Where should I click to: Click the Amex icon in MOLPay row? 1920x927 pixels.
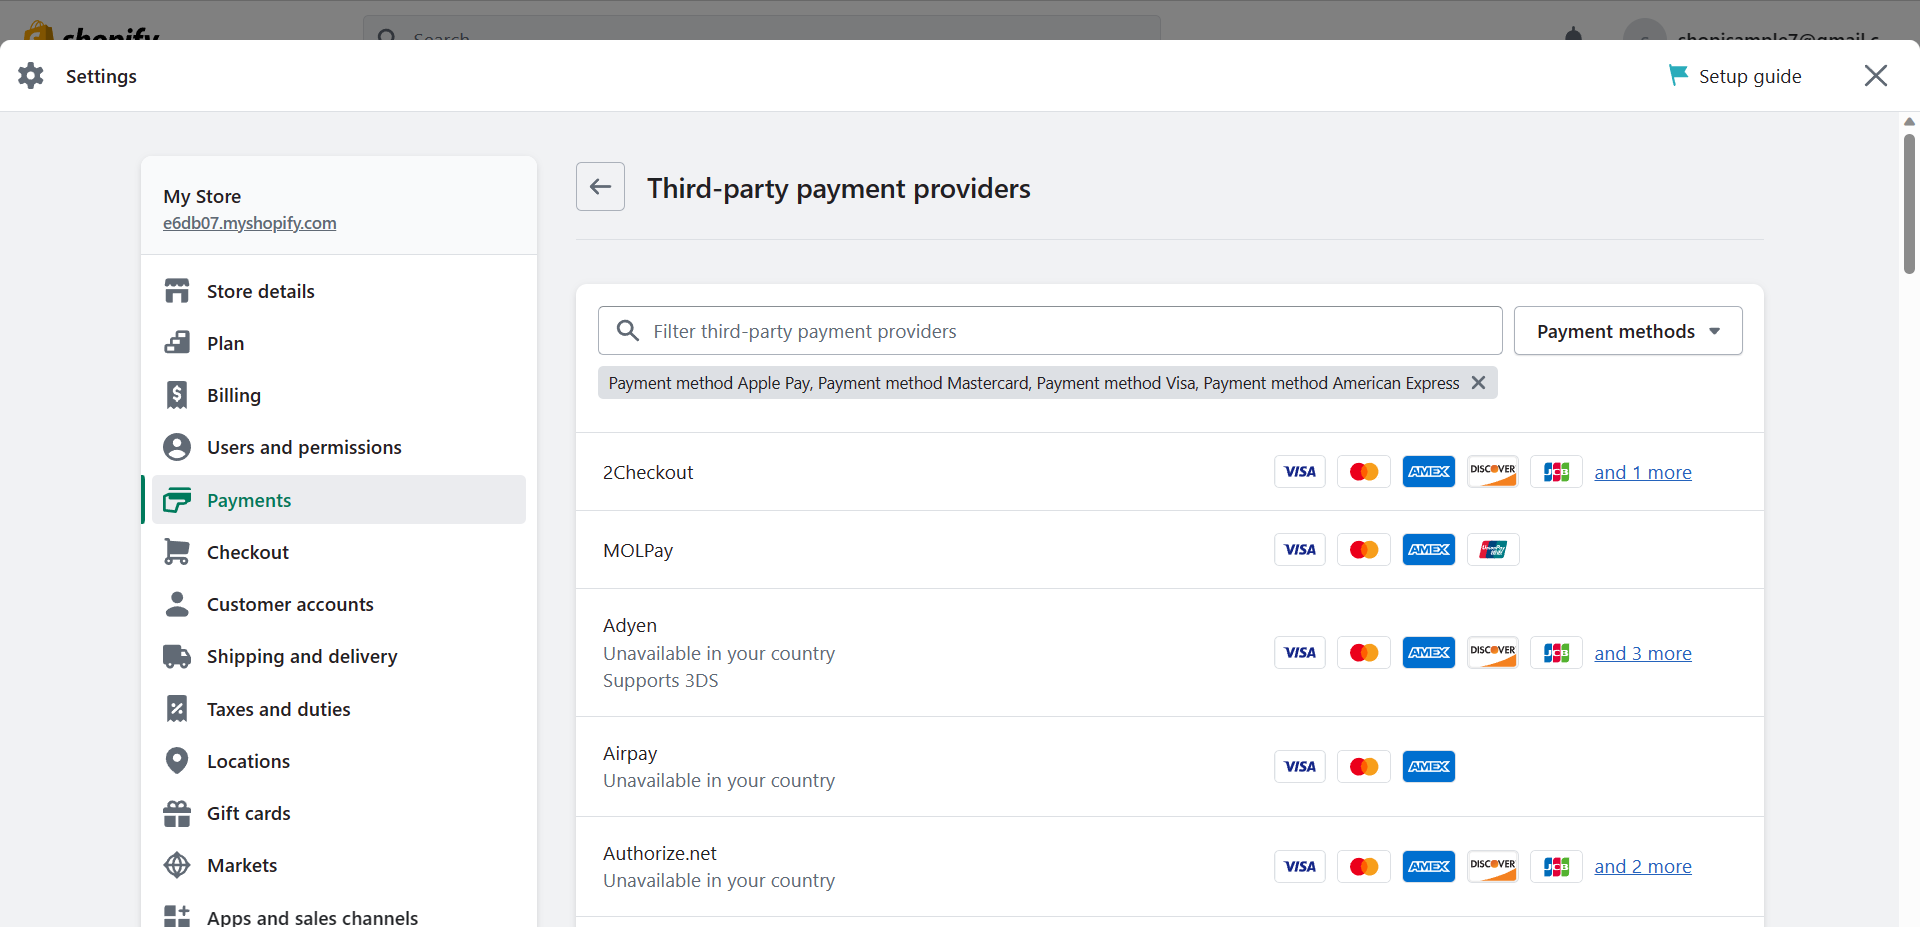coord(1429,550)
